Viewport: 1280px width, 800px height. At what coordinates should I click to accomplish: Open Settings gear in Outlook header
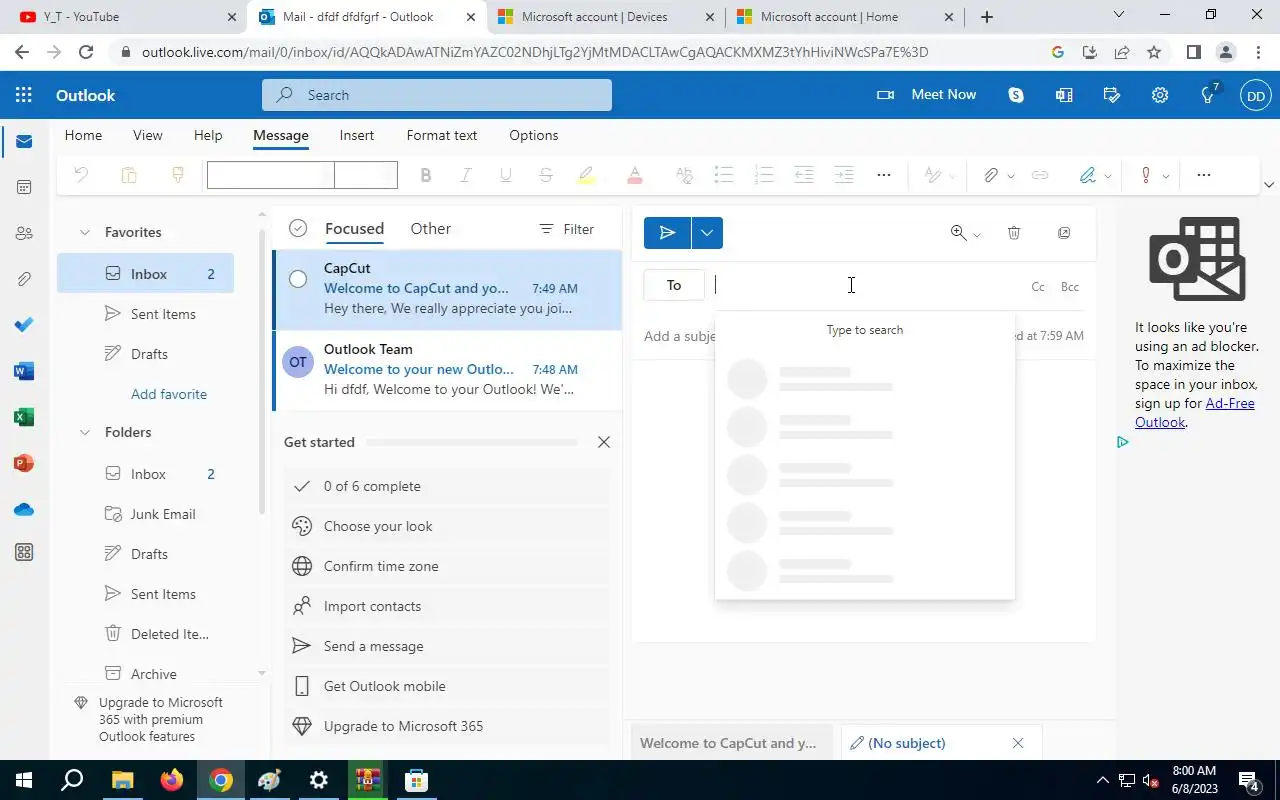[x=1160, y=95]
